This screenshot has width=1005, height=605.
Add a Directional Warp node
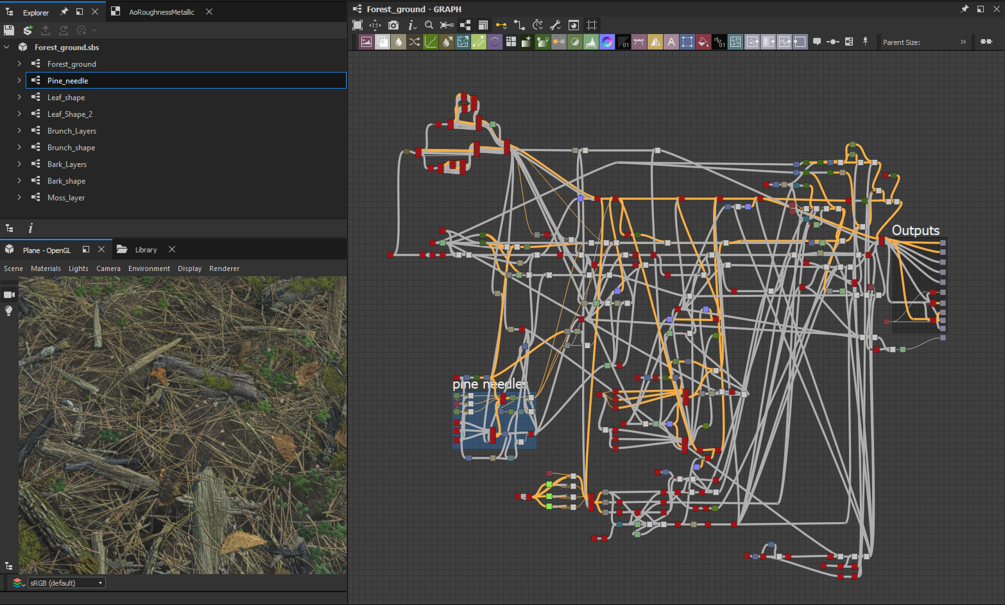tap(463, 42)
